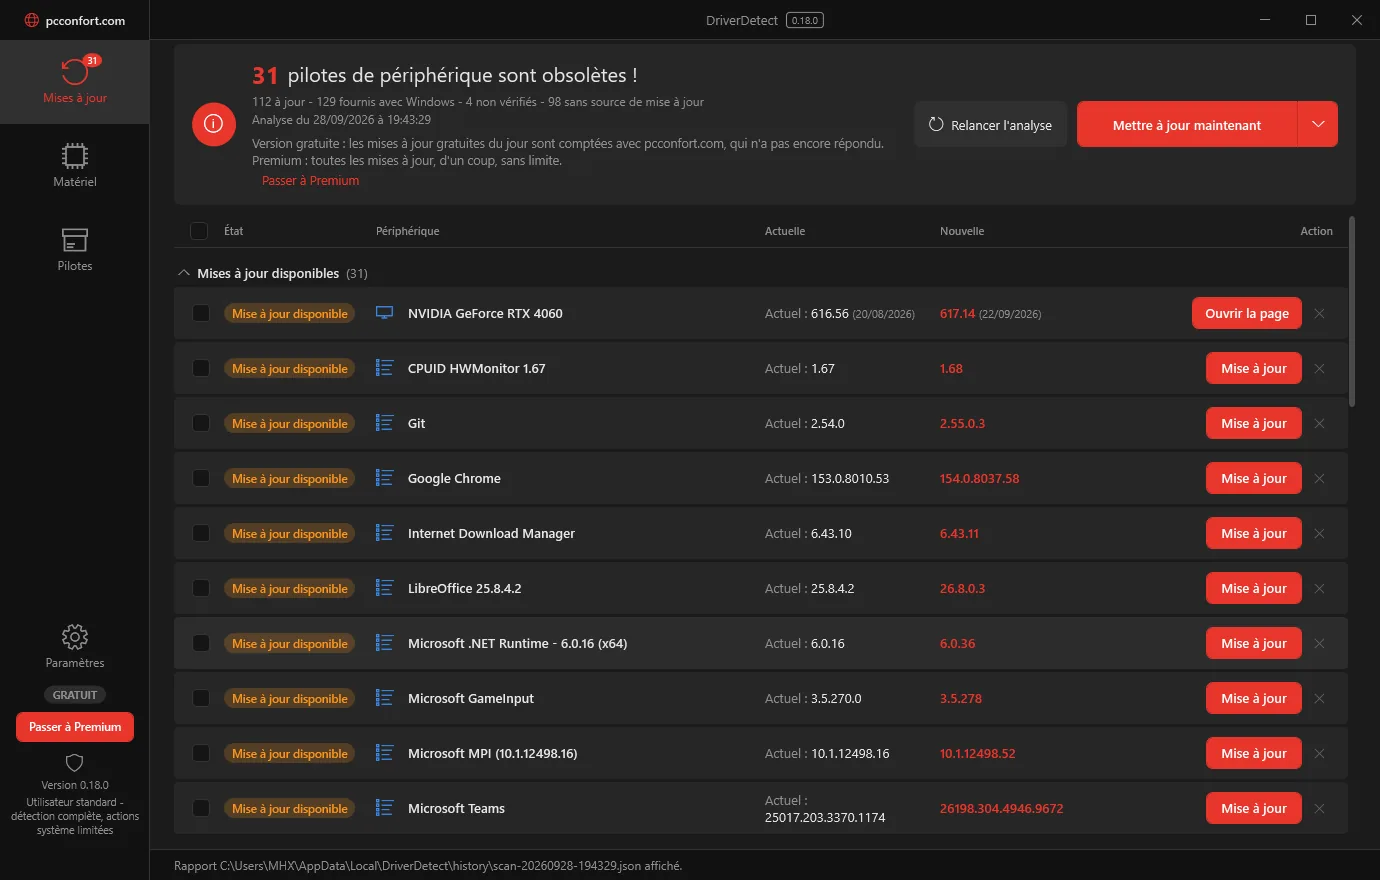Click the shield icon above version text
The height and width of the screenshot is (880, 1380).
(74, 763)
